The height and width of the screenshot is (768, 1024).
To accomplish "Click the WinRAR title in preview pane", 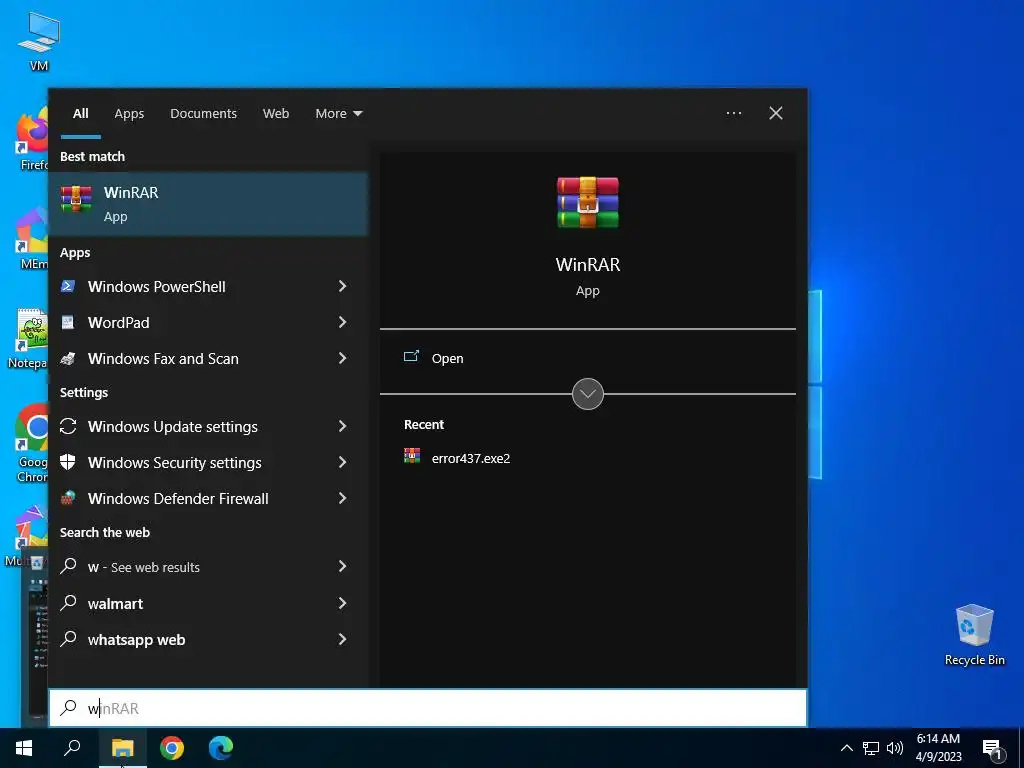I will click(x=588, y=264).
